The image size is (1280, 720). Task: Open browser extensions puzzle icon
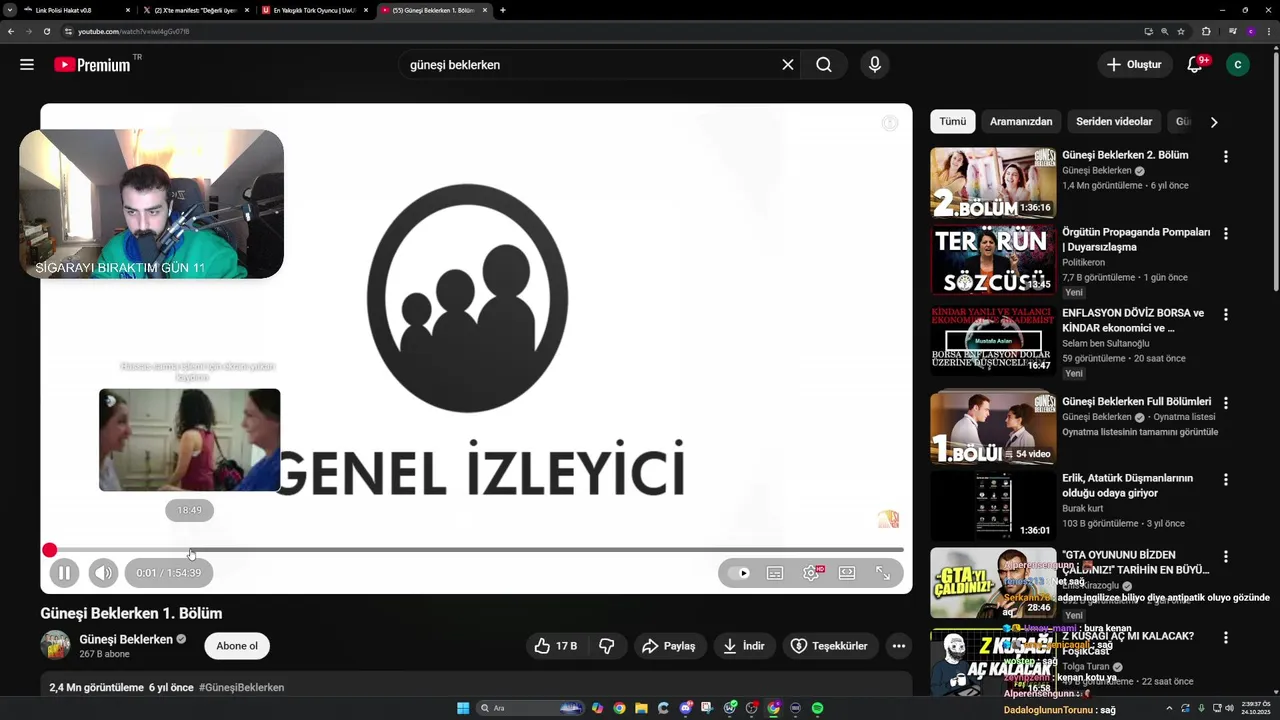[x=1206, y=31]
